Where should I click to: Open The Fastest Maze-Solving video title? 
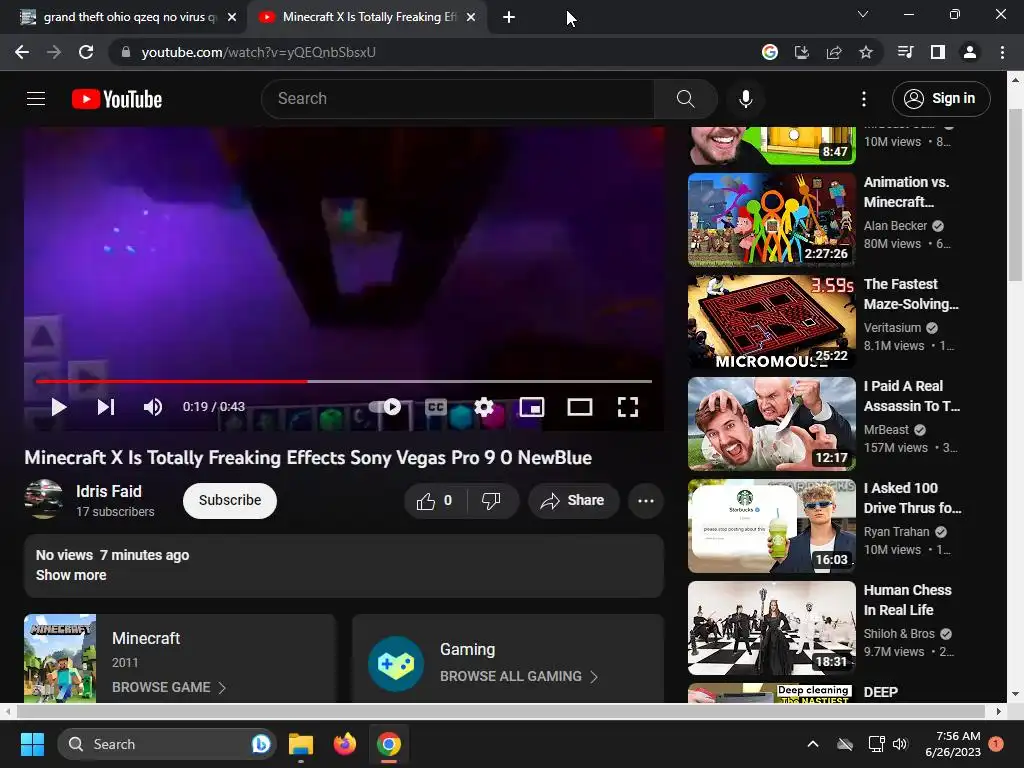click(911, 294)
